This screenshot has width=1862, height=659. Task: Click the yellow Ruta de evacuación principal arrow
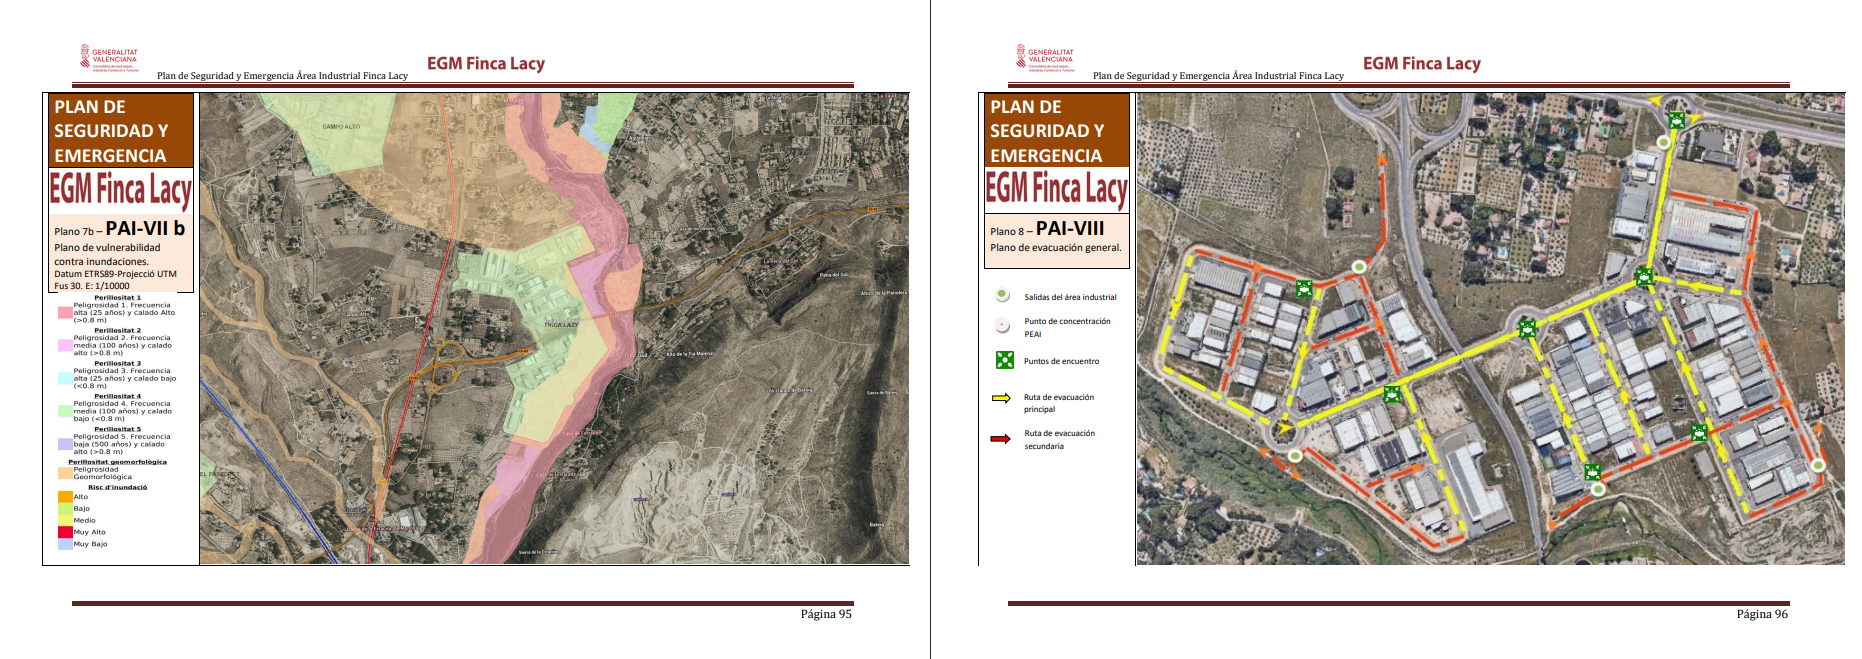coord(1001,398)
